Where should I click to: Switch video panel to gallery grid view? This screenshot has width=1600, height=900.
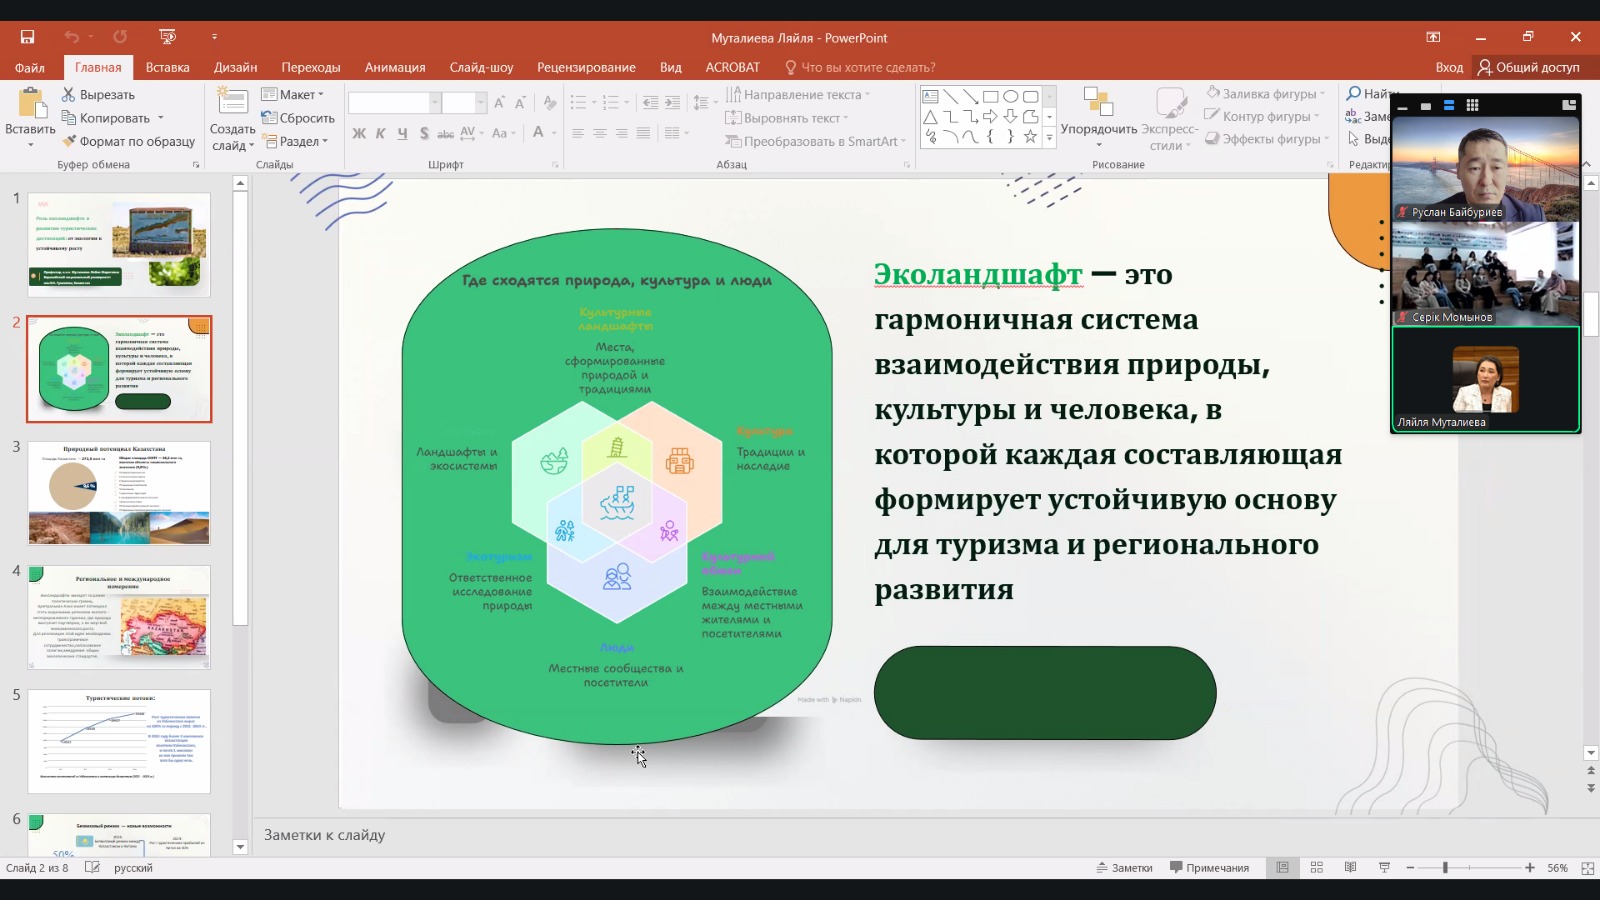click(1472, 105)
